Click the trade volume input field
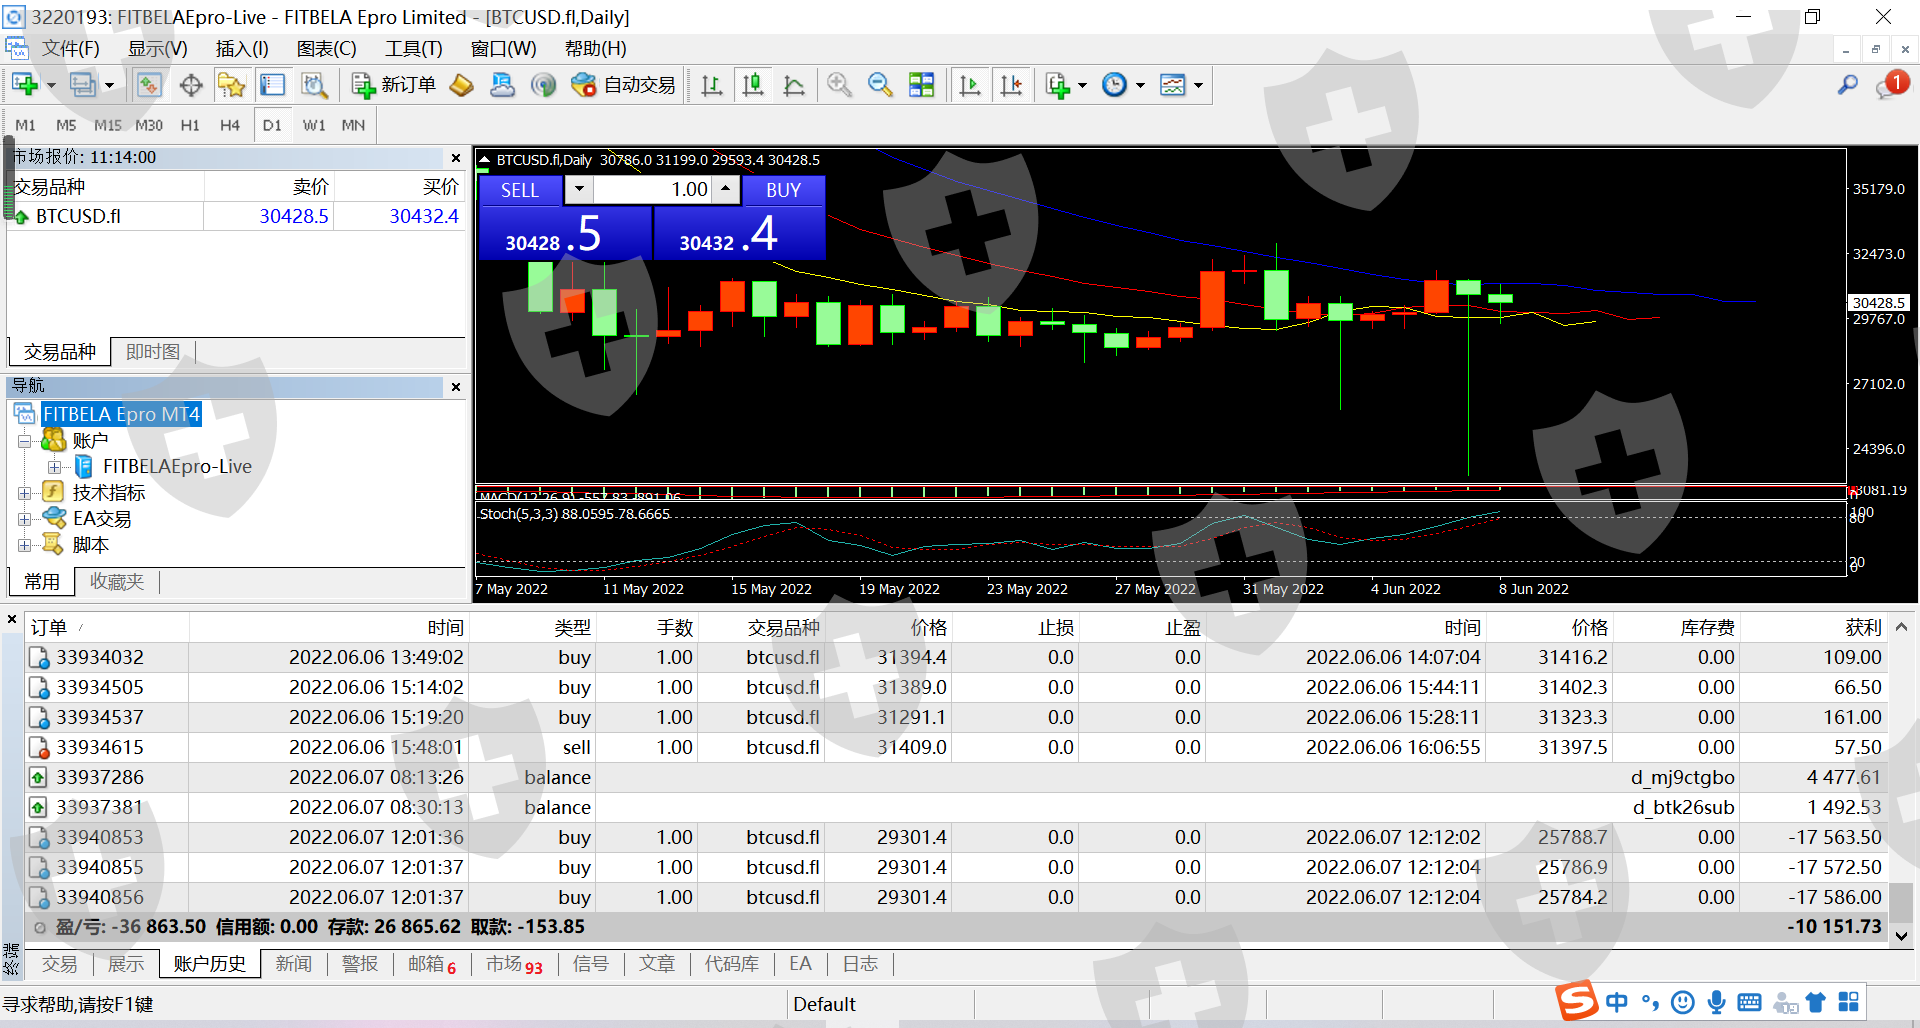This screenshot has height=1028, width=1920. pyautogui.click(x=654, y=190)
